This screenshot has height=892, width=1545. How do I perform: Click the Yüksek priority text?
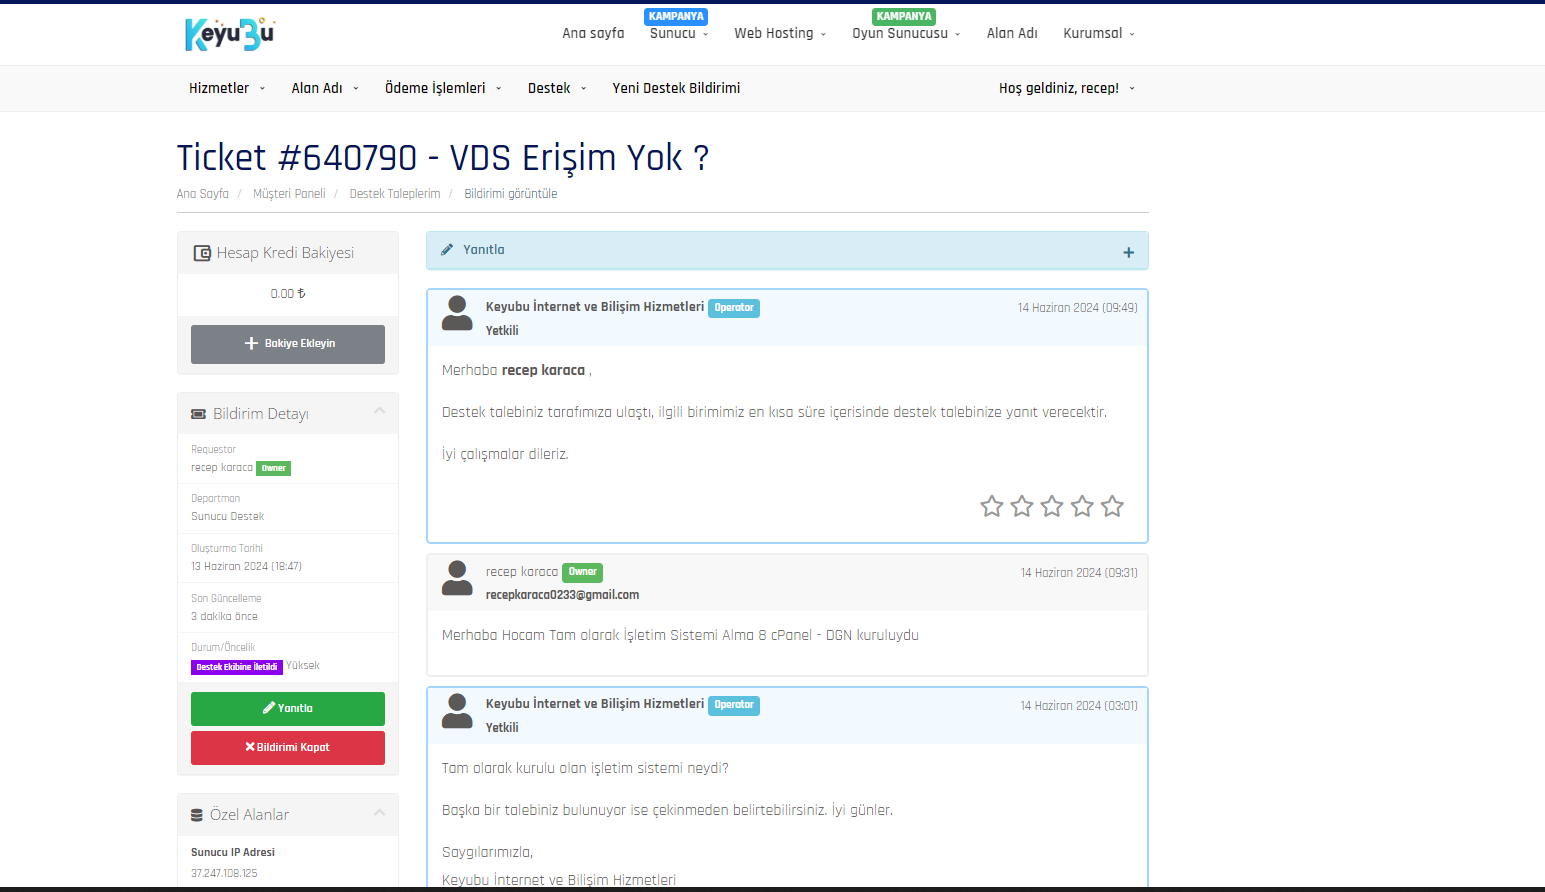point(303,666)
